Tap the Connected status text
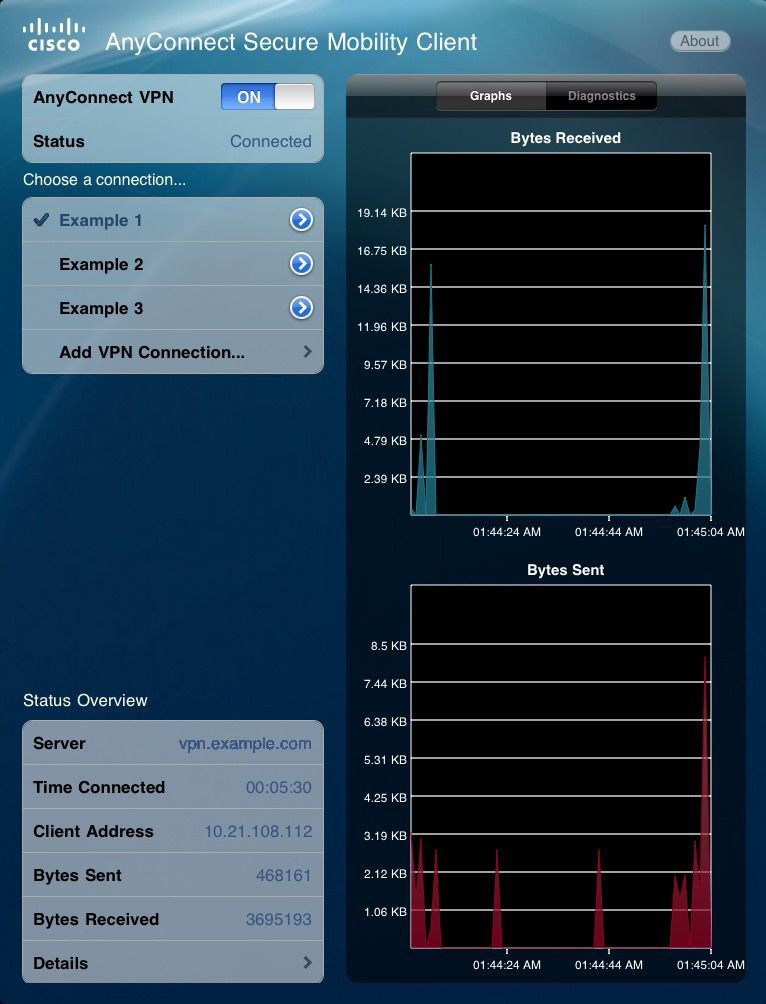Viewport: 766px width, 1004px height. pos(270,141)
